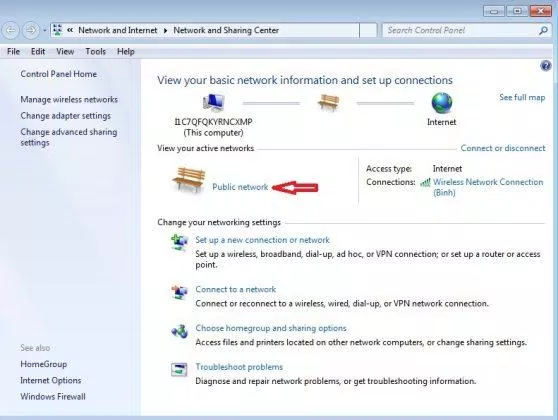Click the Troubleshoot problems icon
The image size is (558, 420).
(x=179, y=369)
